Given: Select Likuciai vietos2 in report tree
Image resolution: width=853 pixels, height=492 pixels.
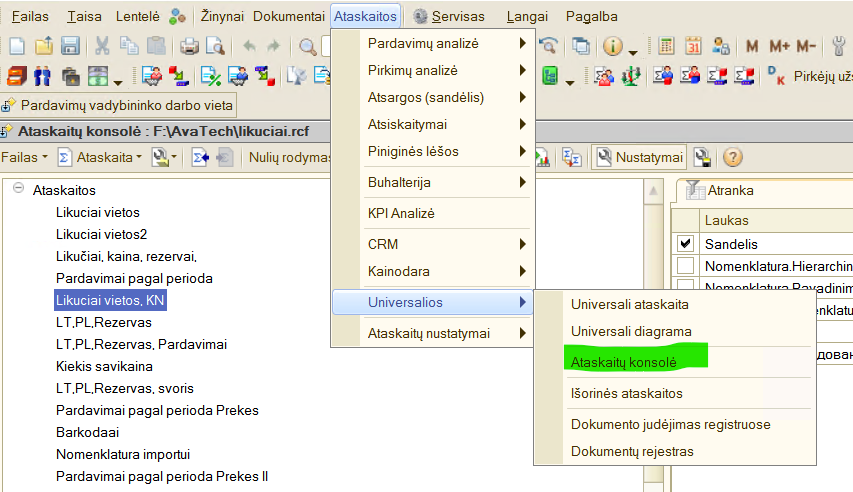Looking at the screenshot, I should click(x=101, y=234).
